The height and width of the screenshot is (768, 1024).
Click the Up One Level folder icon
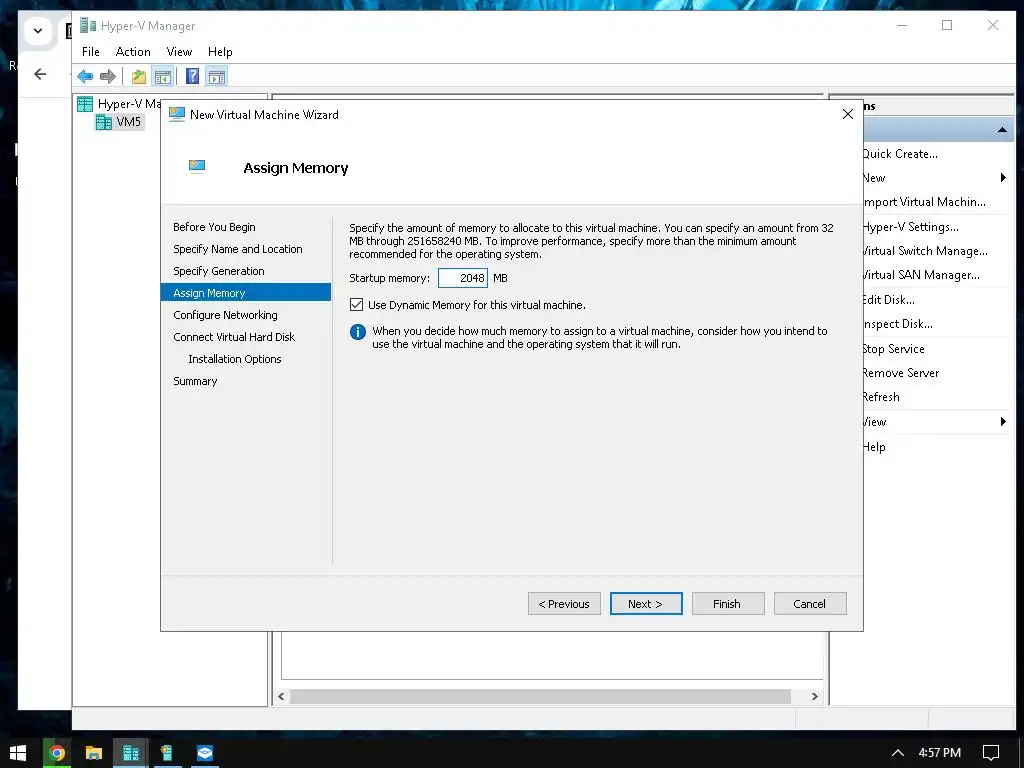click(x=138, y=76)
